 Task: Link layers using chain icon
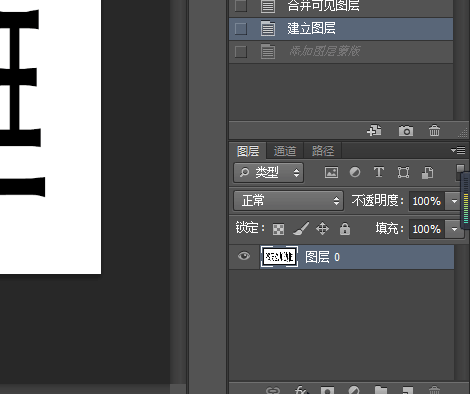273,390
